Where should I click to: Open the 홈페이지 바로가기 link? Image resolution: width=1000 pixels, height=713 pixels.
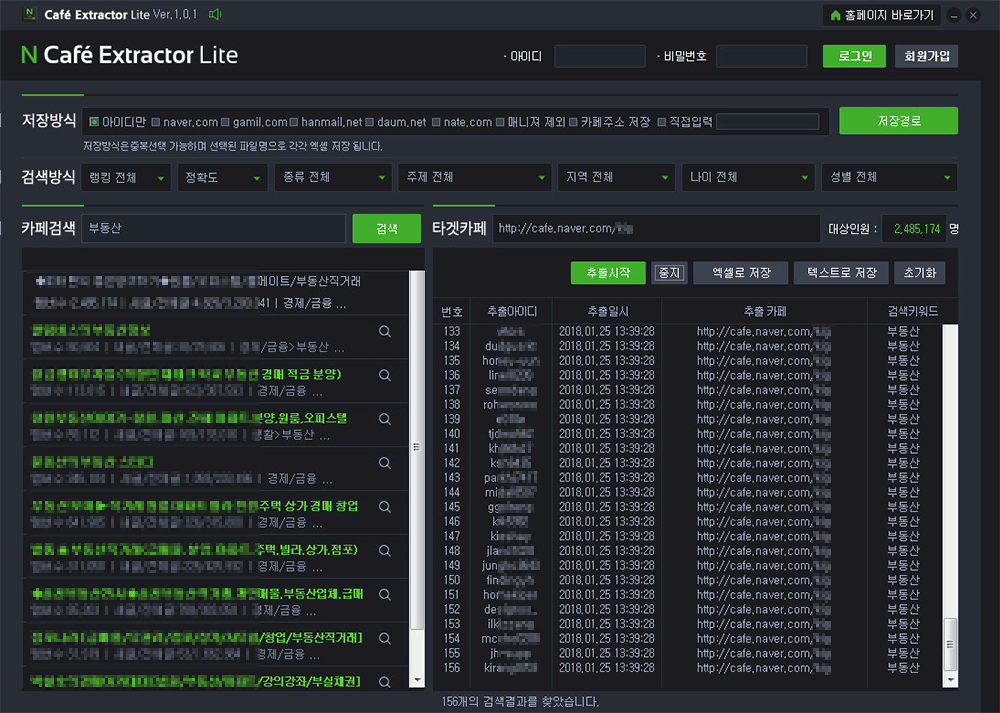point(883,15)
